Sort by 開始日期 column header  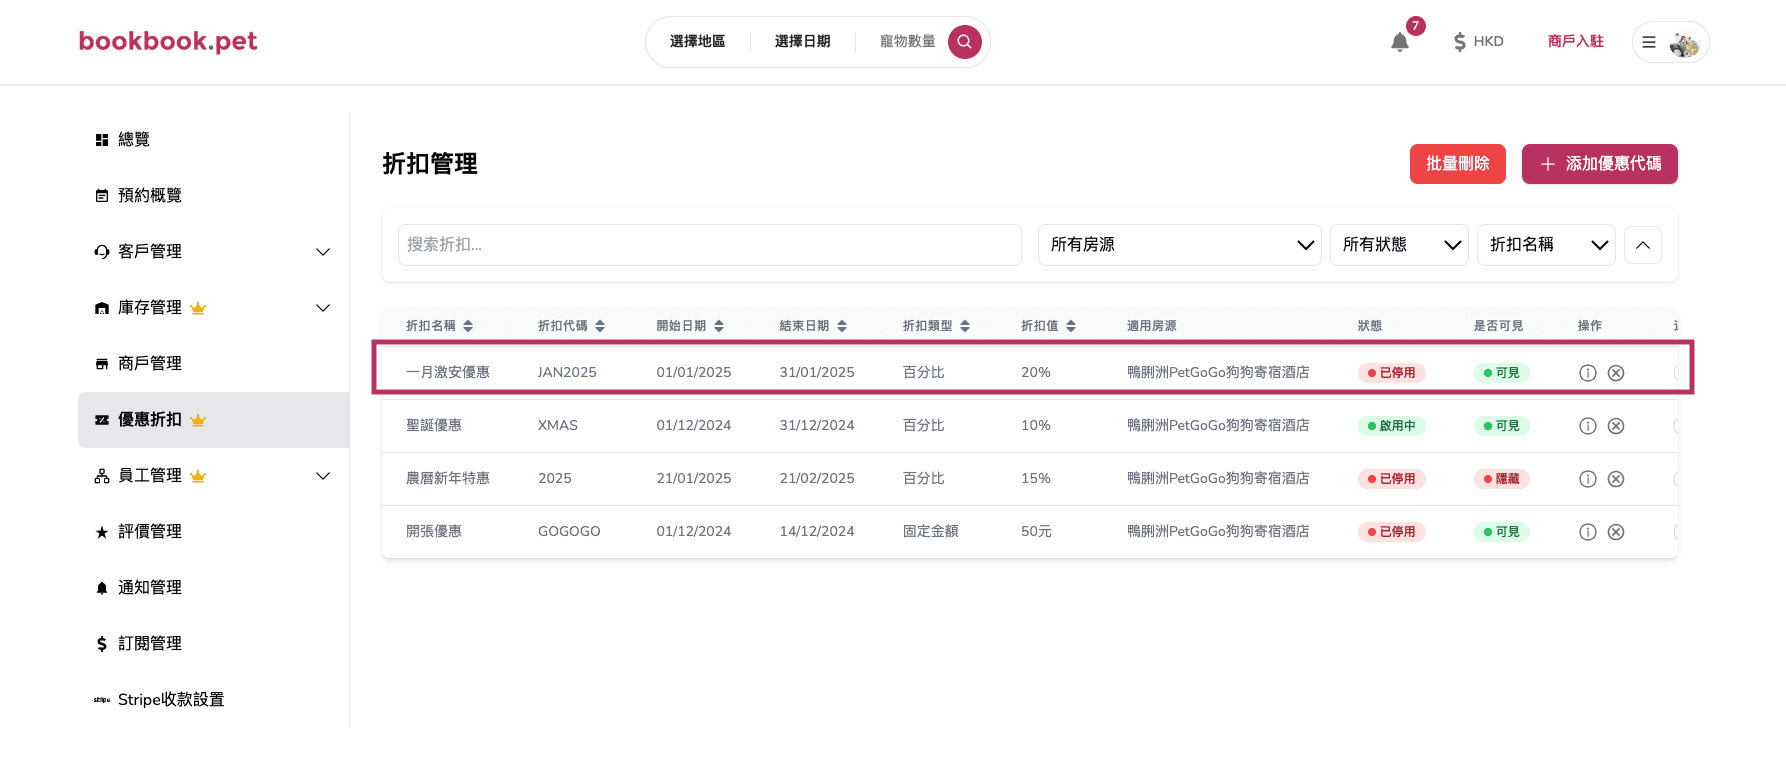[690, 326]
